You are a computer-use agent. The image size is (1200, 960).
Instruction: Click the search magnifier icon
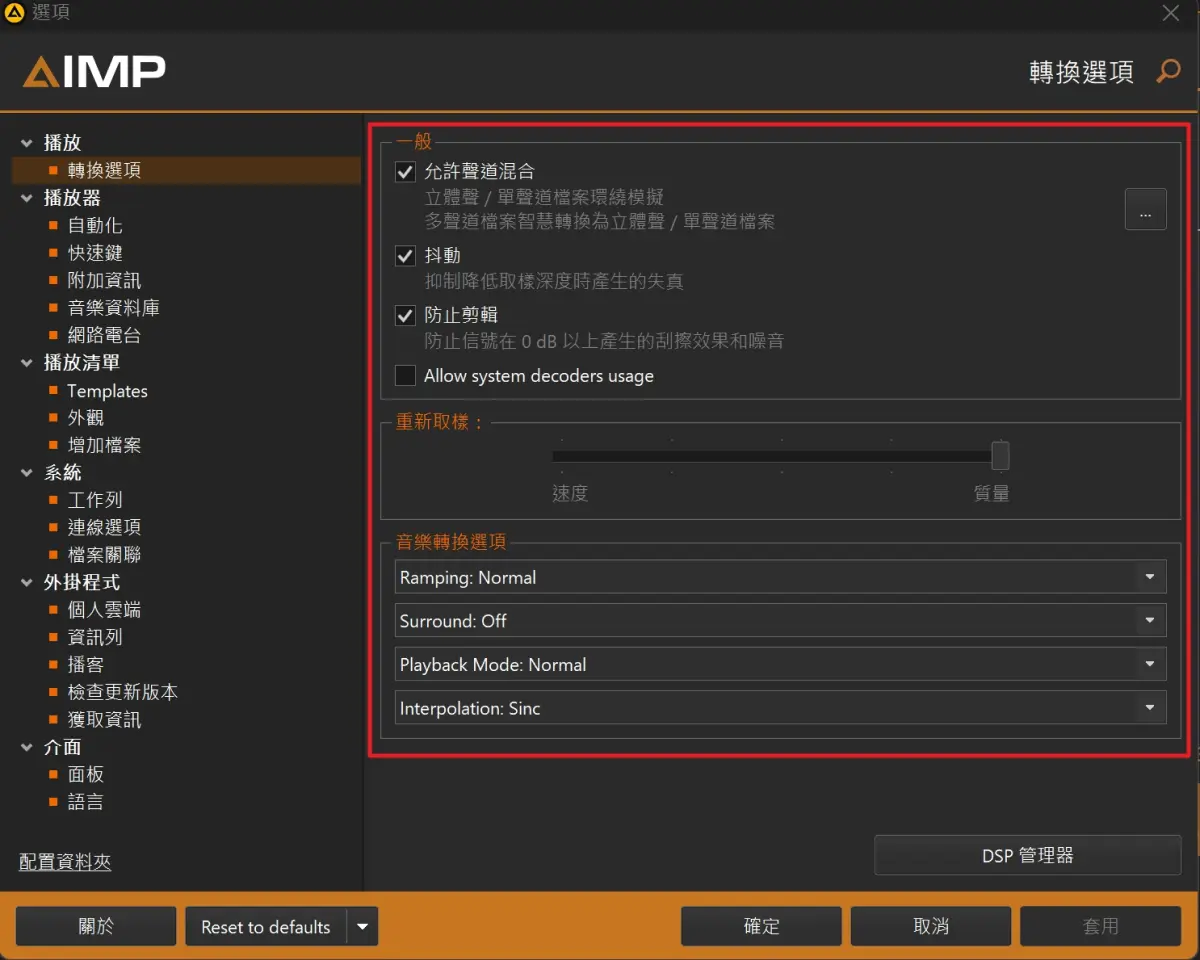1168,71
